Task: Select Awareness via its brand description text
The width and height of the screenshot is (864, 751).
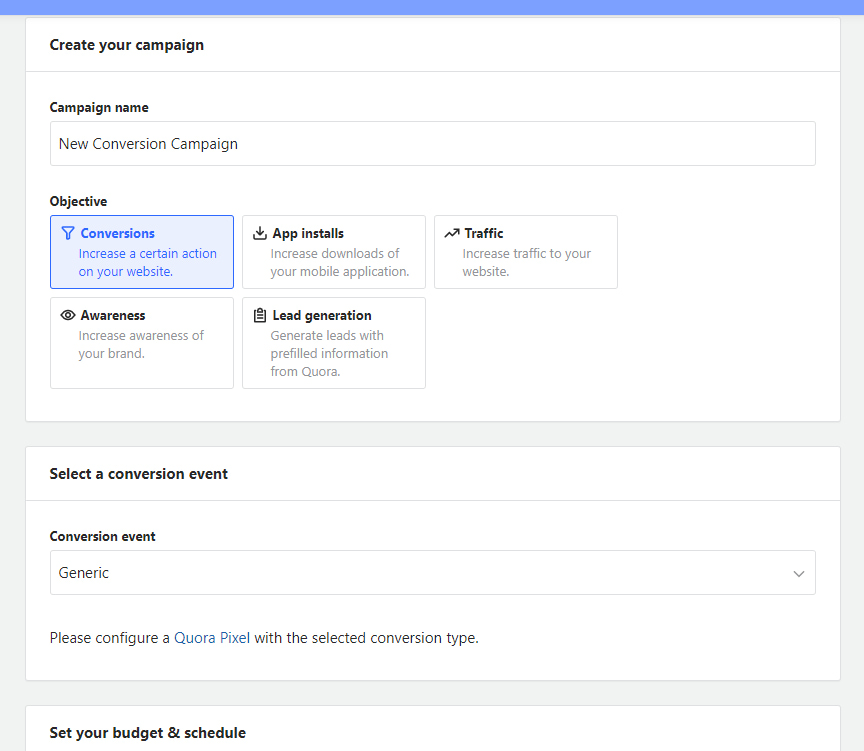Action: [x=141, y=345]
